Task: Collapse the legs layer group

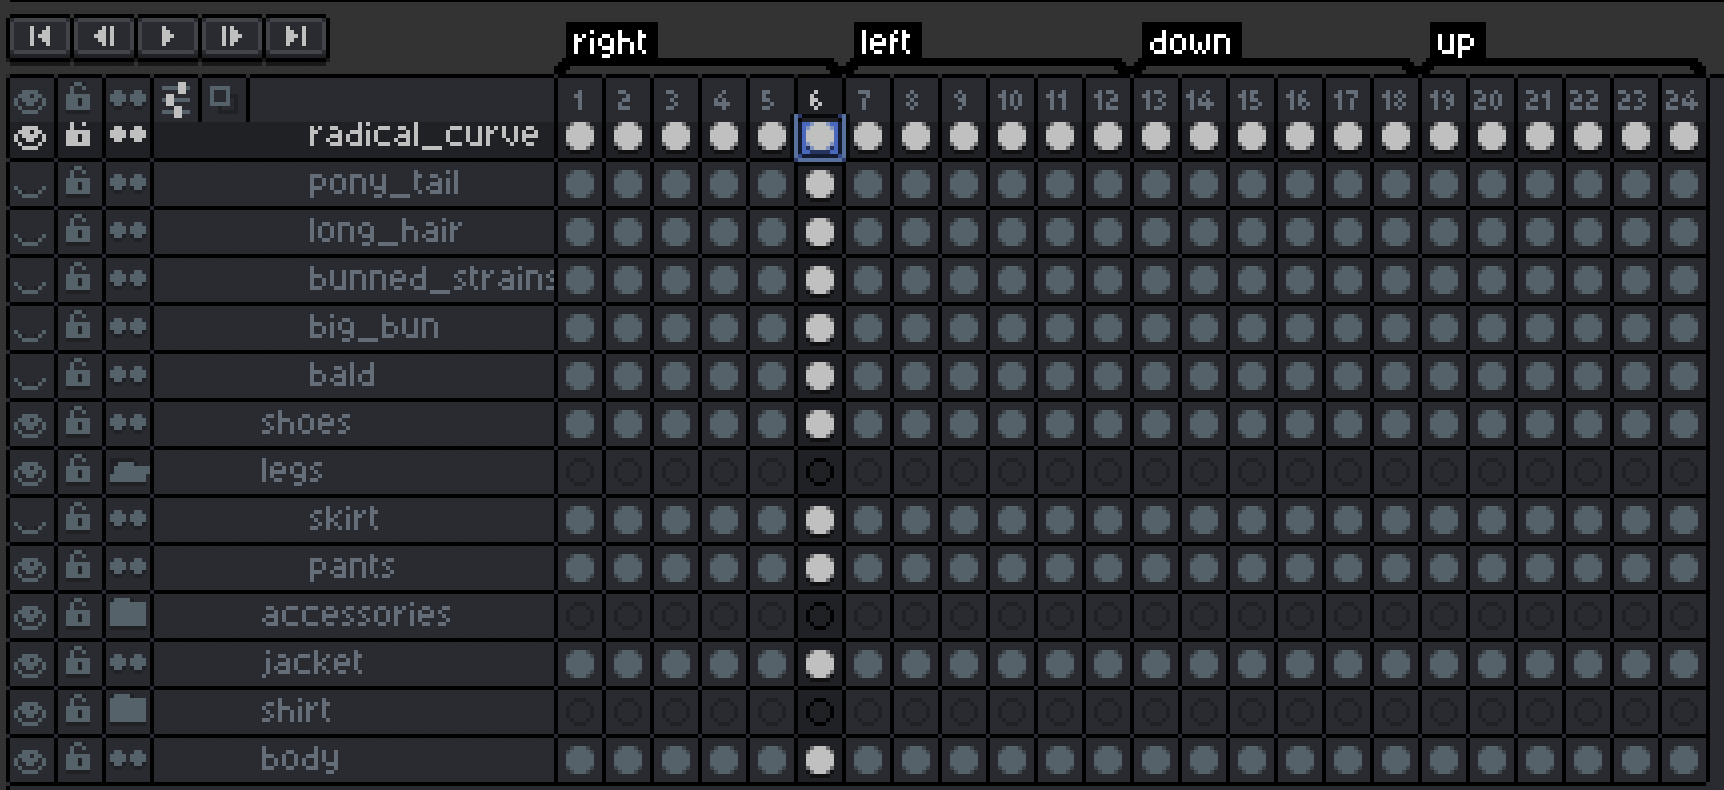Action: [128, 471]
